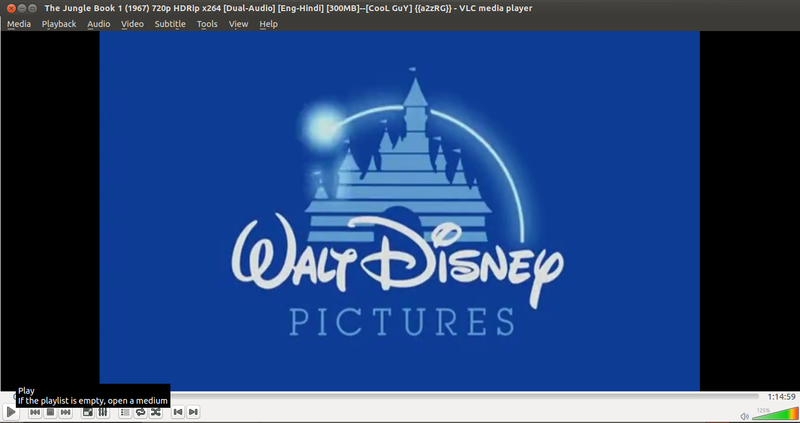Open the Subtitle menu
The width and height of the screenshot is (800, 423).
(x=170, y=24)
